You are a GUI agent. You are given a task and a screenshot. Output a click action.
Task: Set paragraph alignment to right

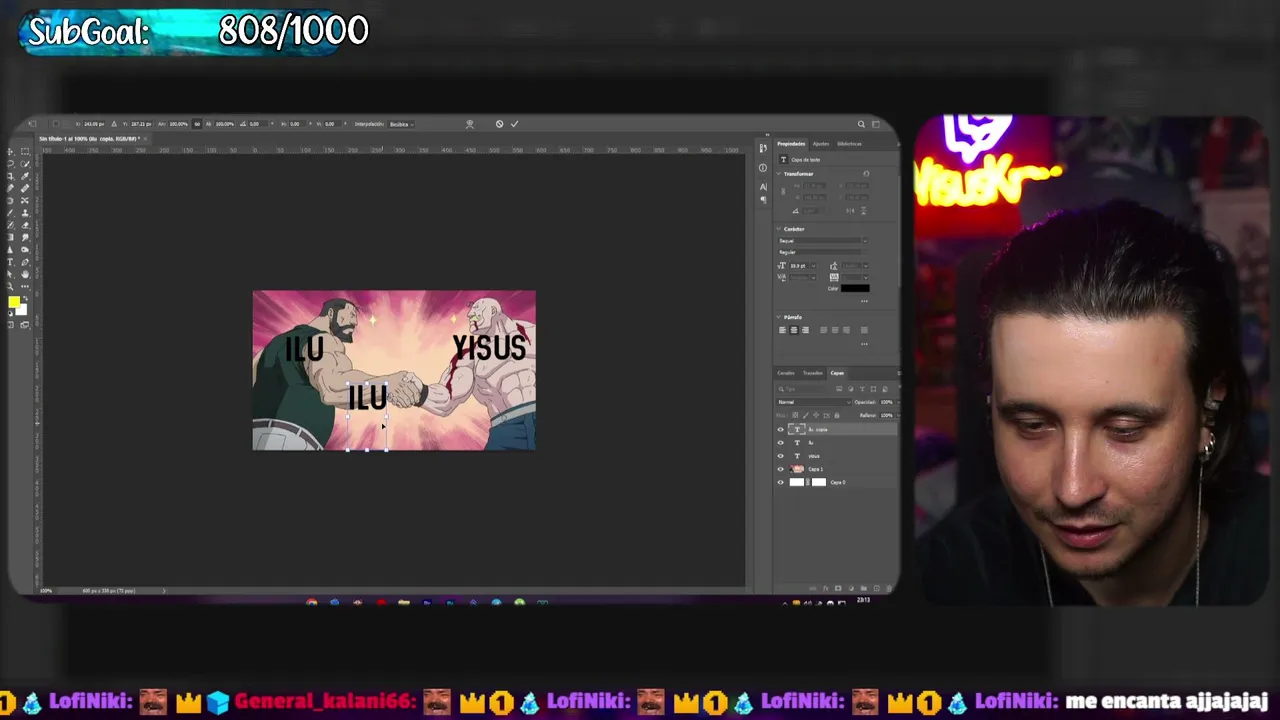805,330
